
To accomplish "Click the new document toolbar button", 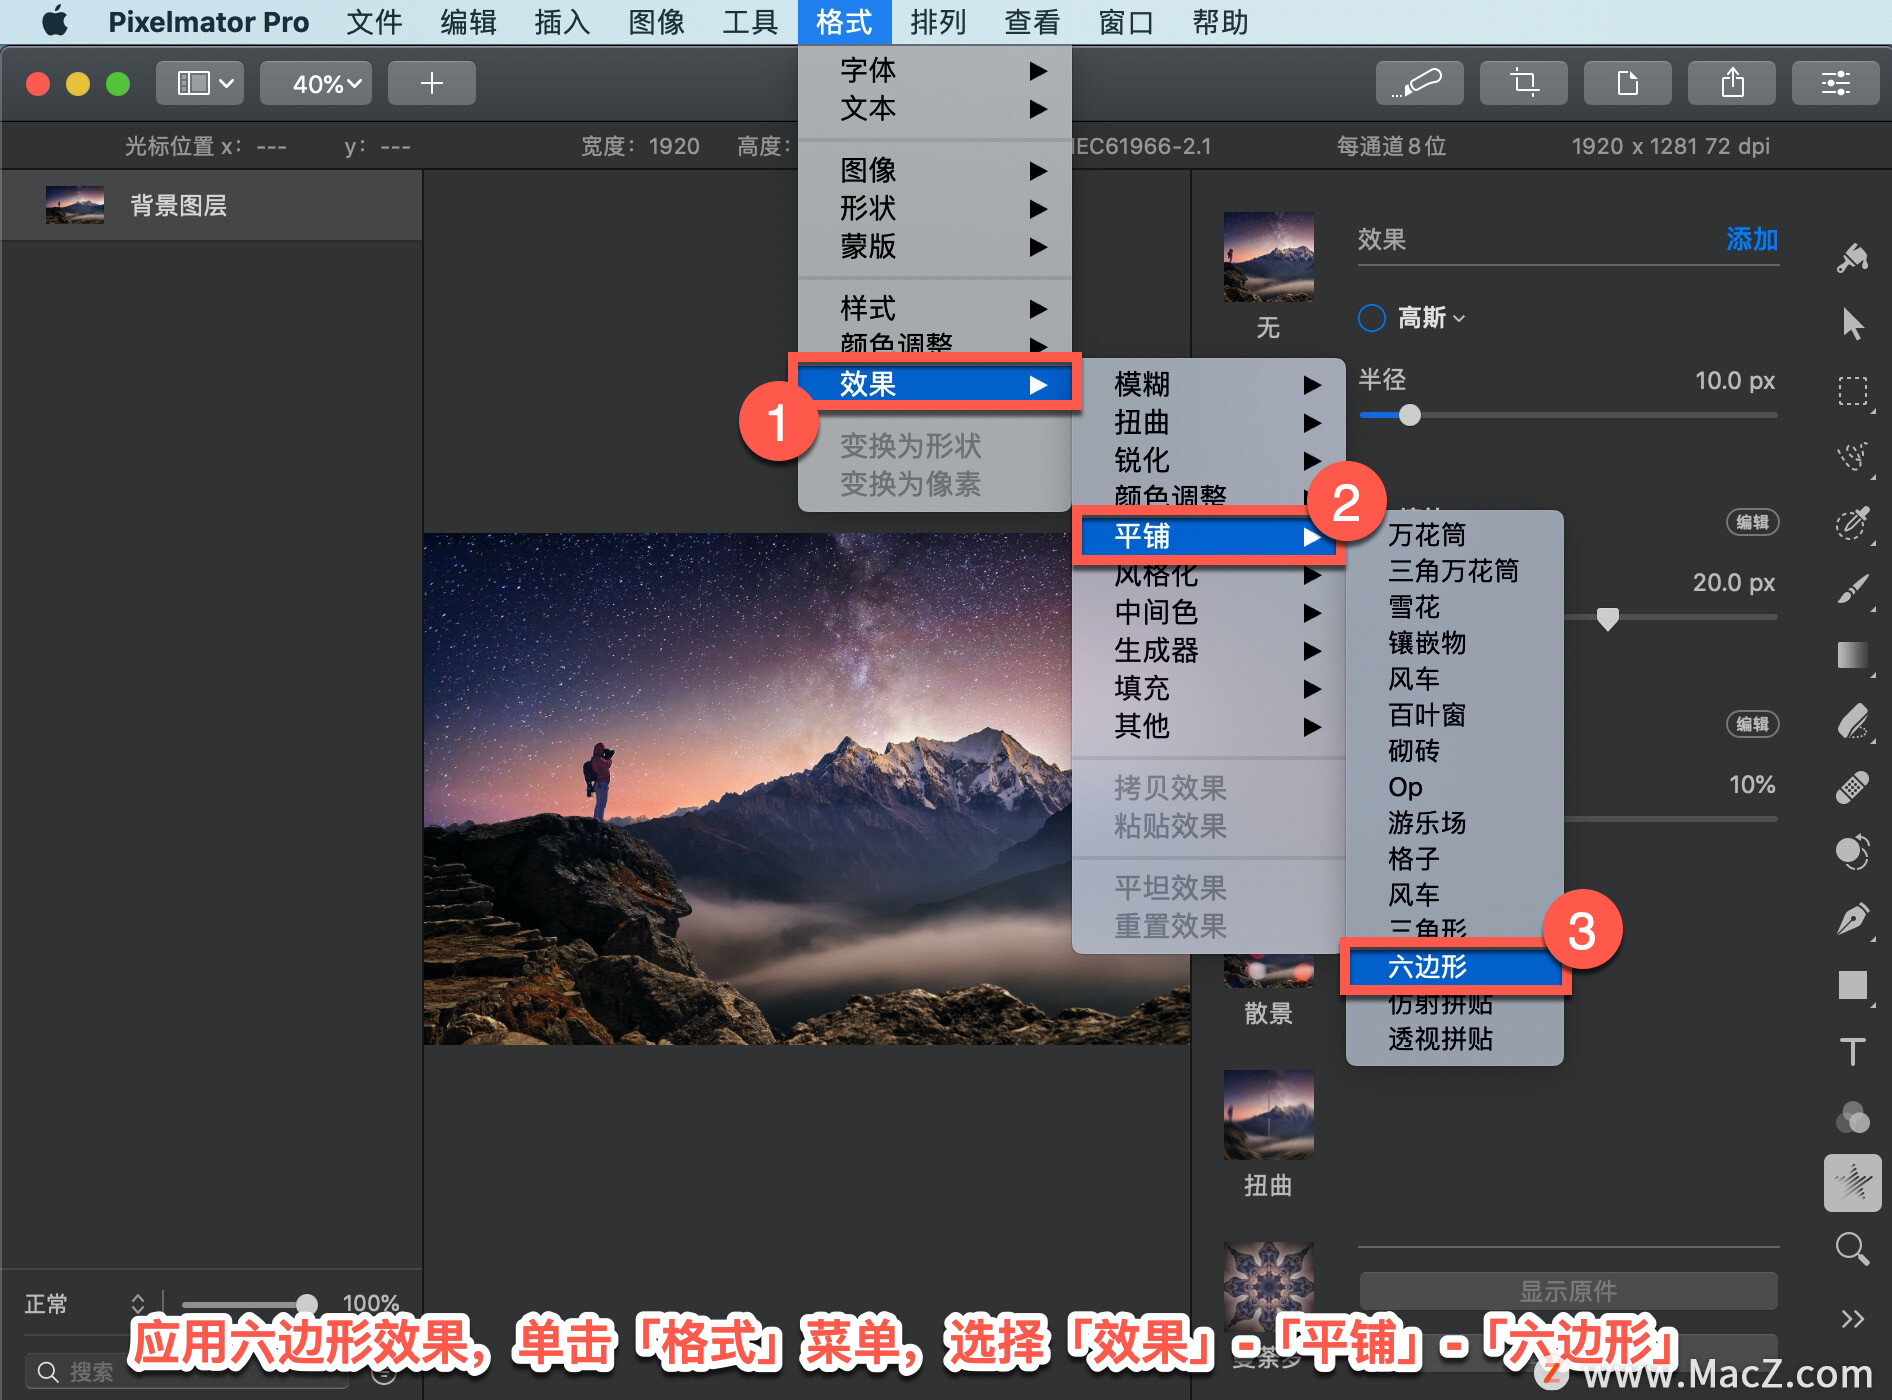I will (x=1628, y=83).
